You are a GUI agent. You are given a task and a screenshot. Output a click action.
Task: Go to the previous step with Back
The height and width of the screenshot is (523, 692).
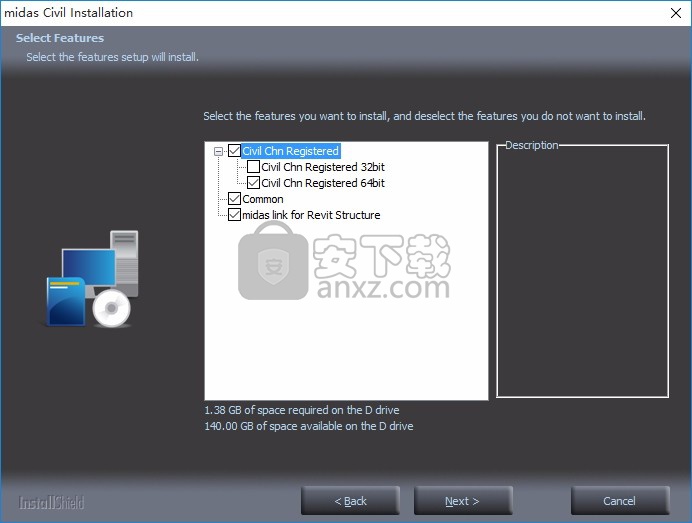(350, 501)
